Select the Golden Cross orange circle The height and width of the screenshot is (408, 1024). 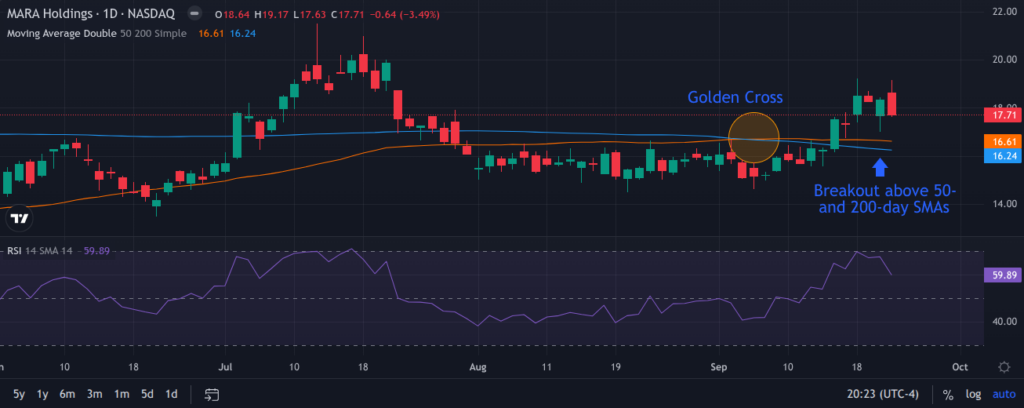pos(754,137)
